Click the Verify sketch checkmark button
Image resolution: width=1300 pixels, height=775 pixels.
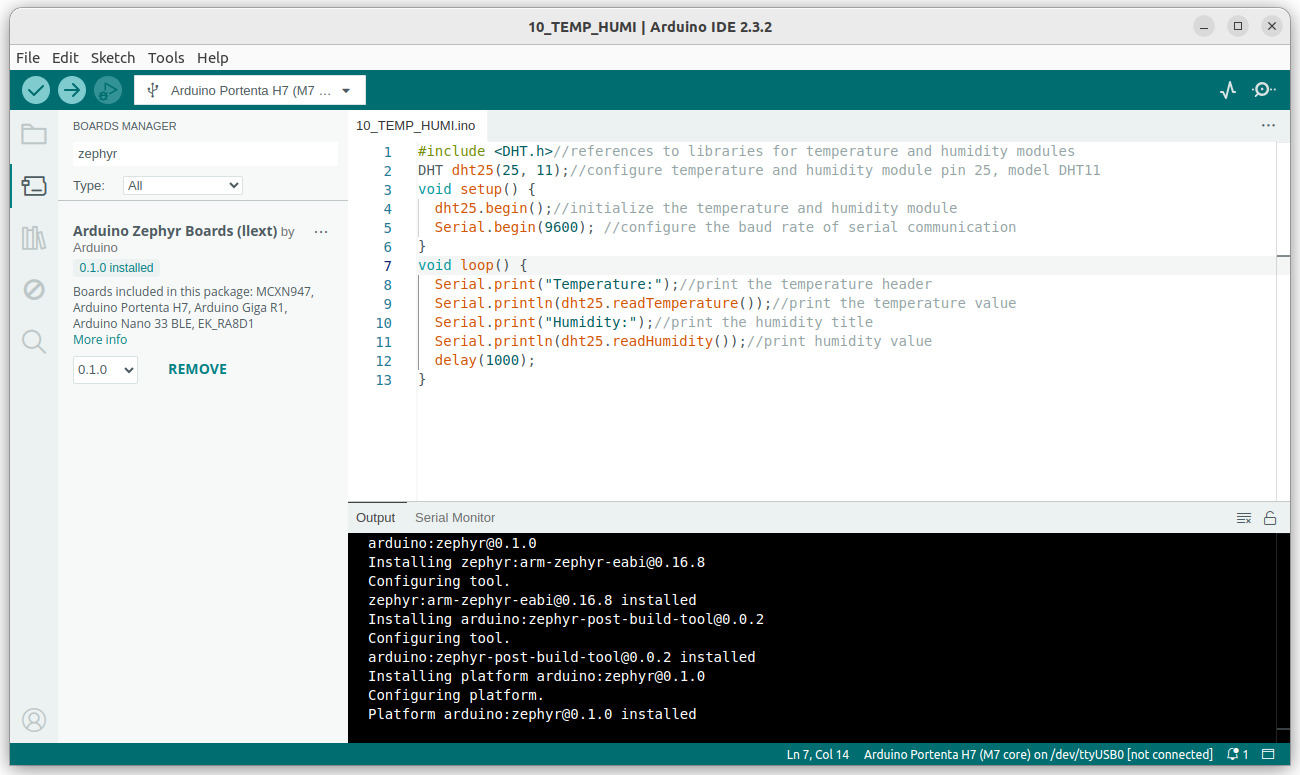pyautogui.click(x=36, y=90)
